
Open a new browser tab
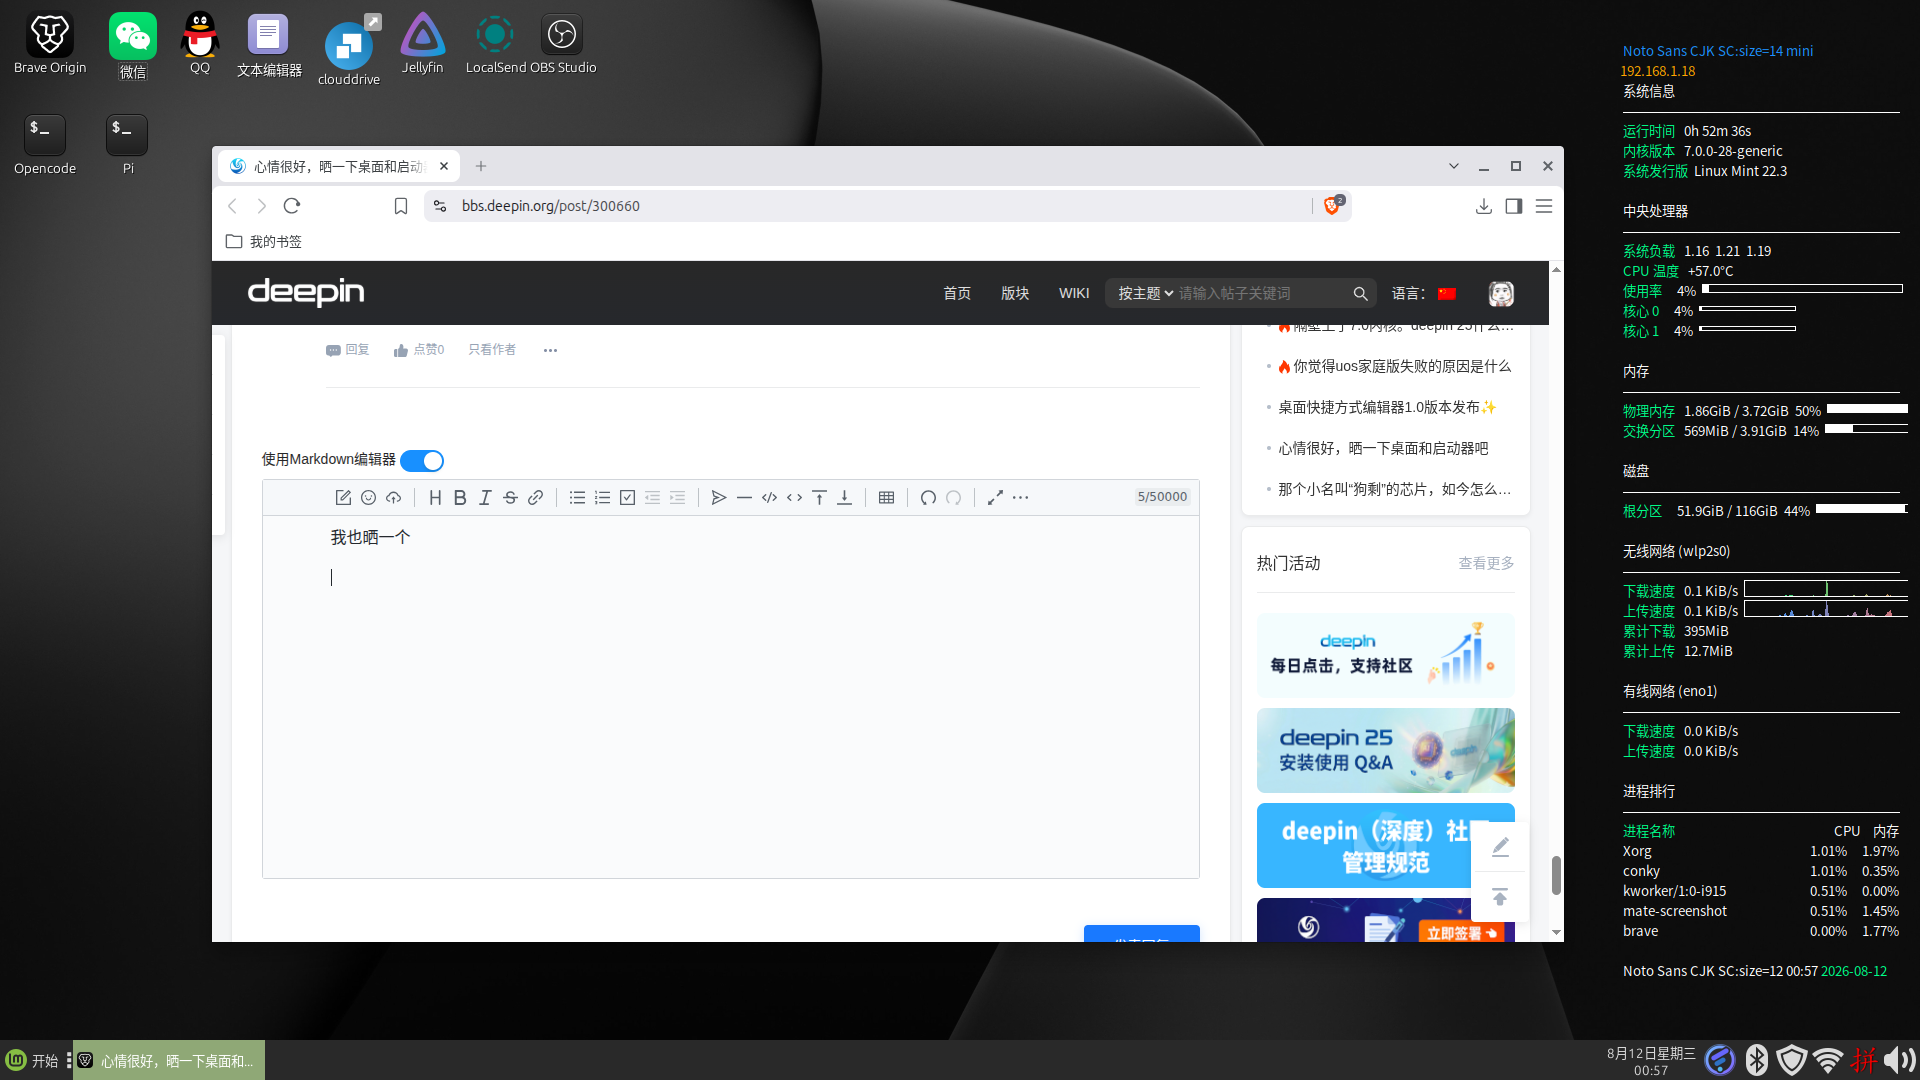[481, 166]
